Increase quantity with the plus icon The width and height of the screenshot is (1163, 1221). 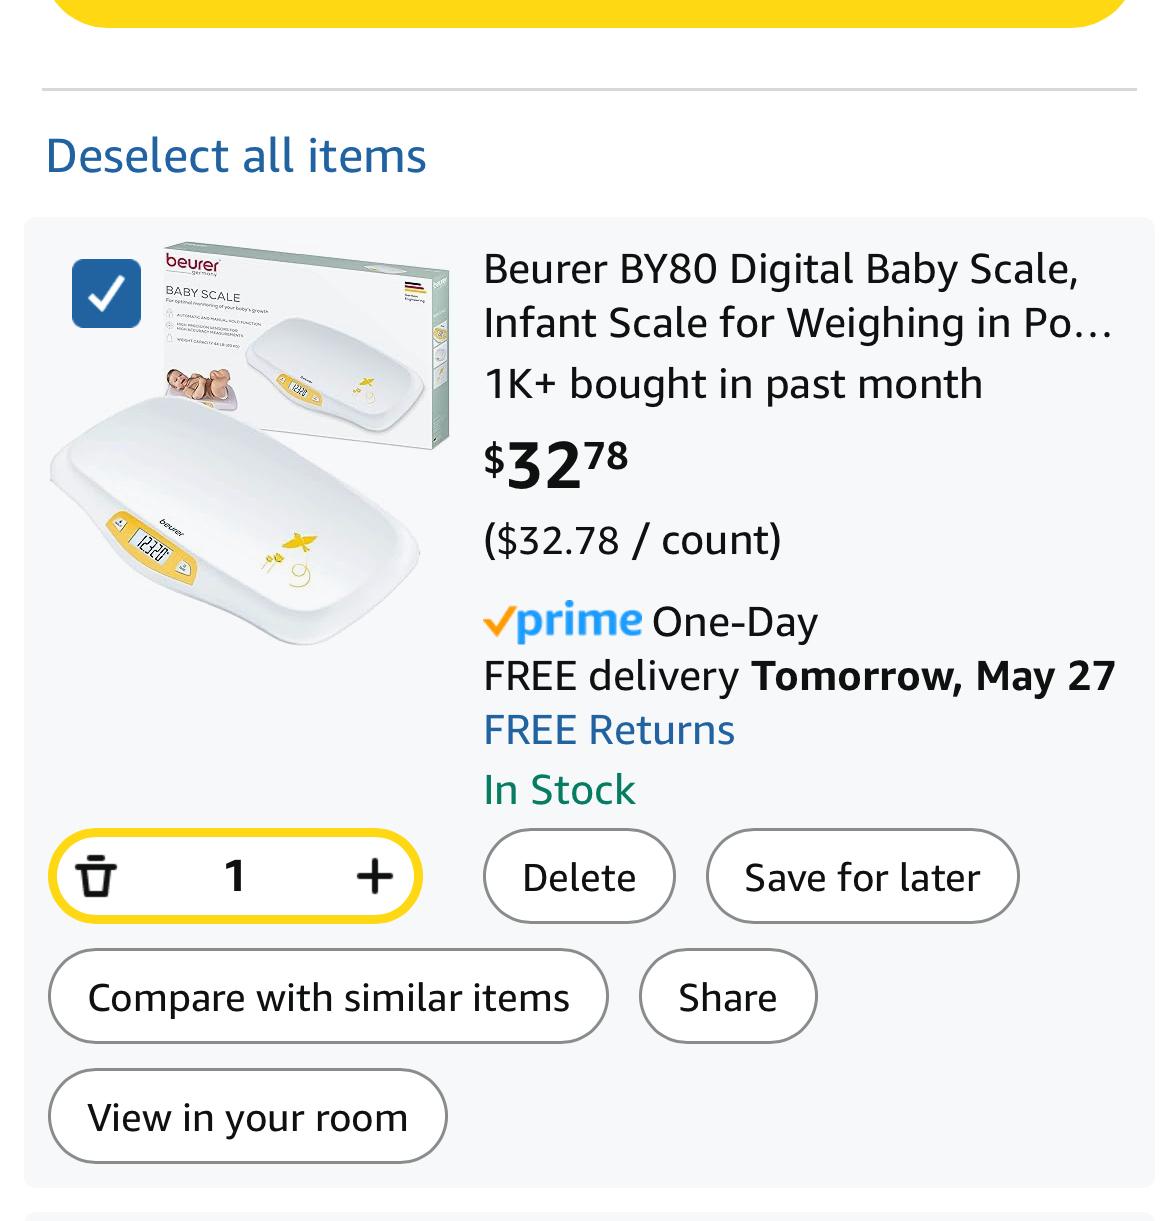coord(374,877)
